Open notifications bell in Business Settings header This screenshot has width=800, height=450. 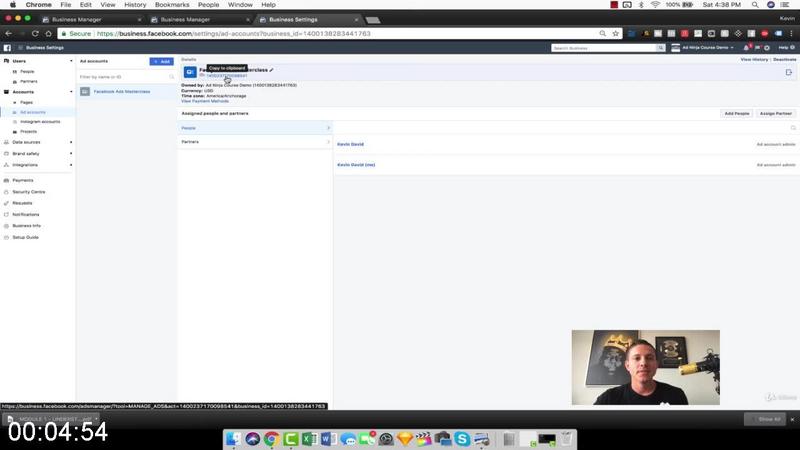[x=746, y=47]
